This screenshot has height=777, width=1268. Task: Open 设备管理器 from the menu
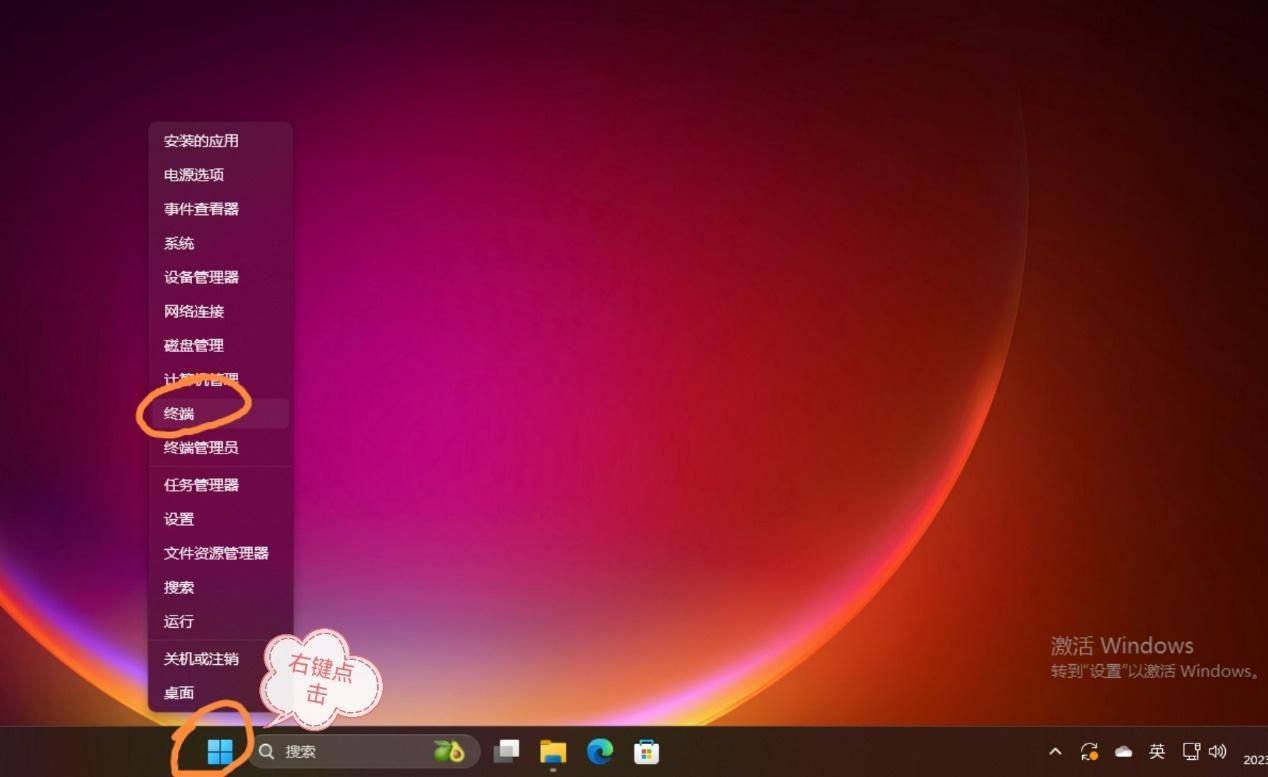pos(201,277)
